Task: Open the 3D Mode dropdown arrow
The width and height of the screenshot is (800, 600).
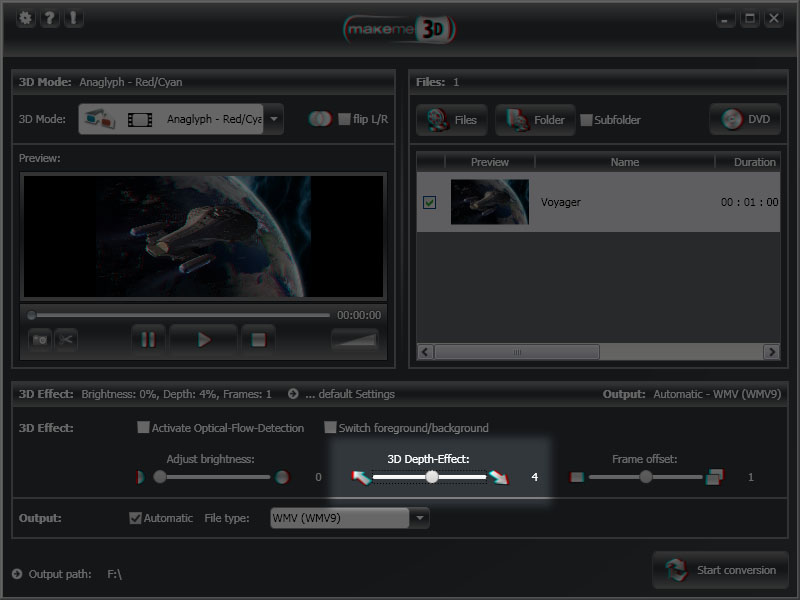Action: [x=274, y=119]
